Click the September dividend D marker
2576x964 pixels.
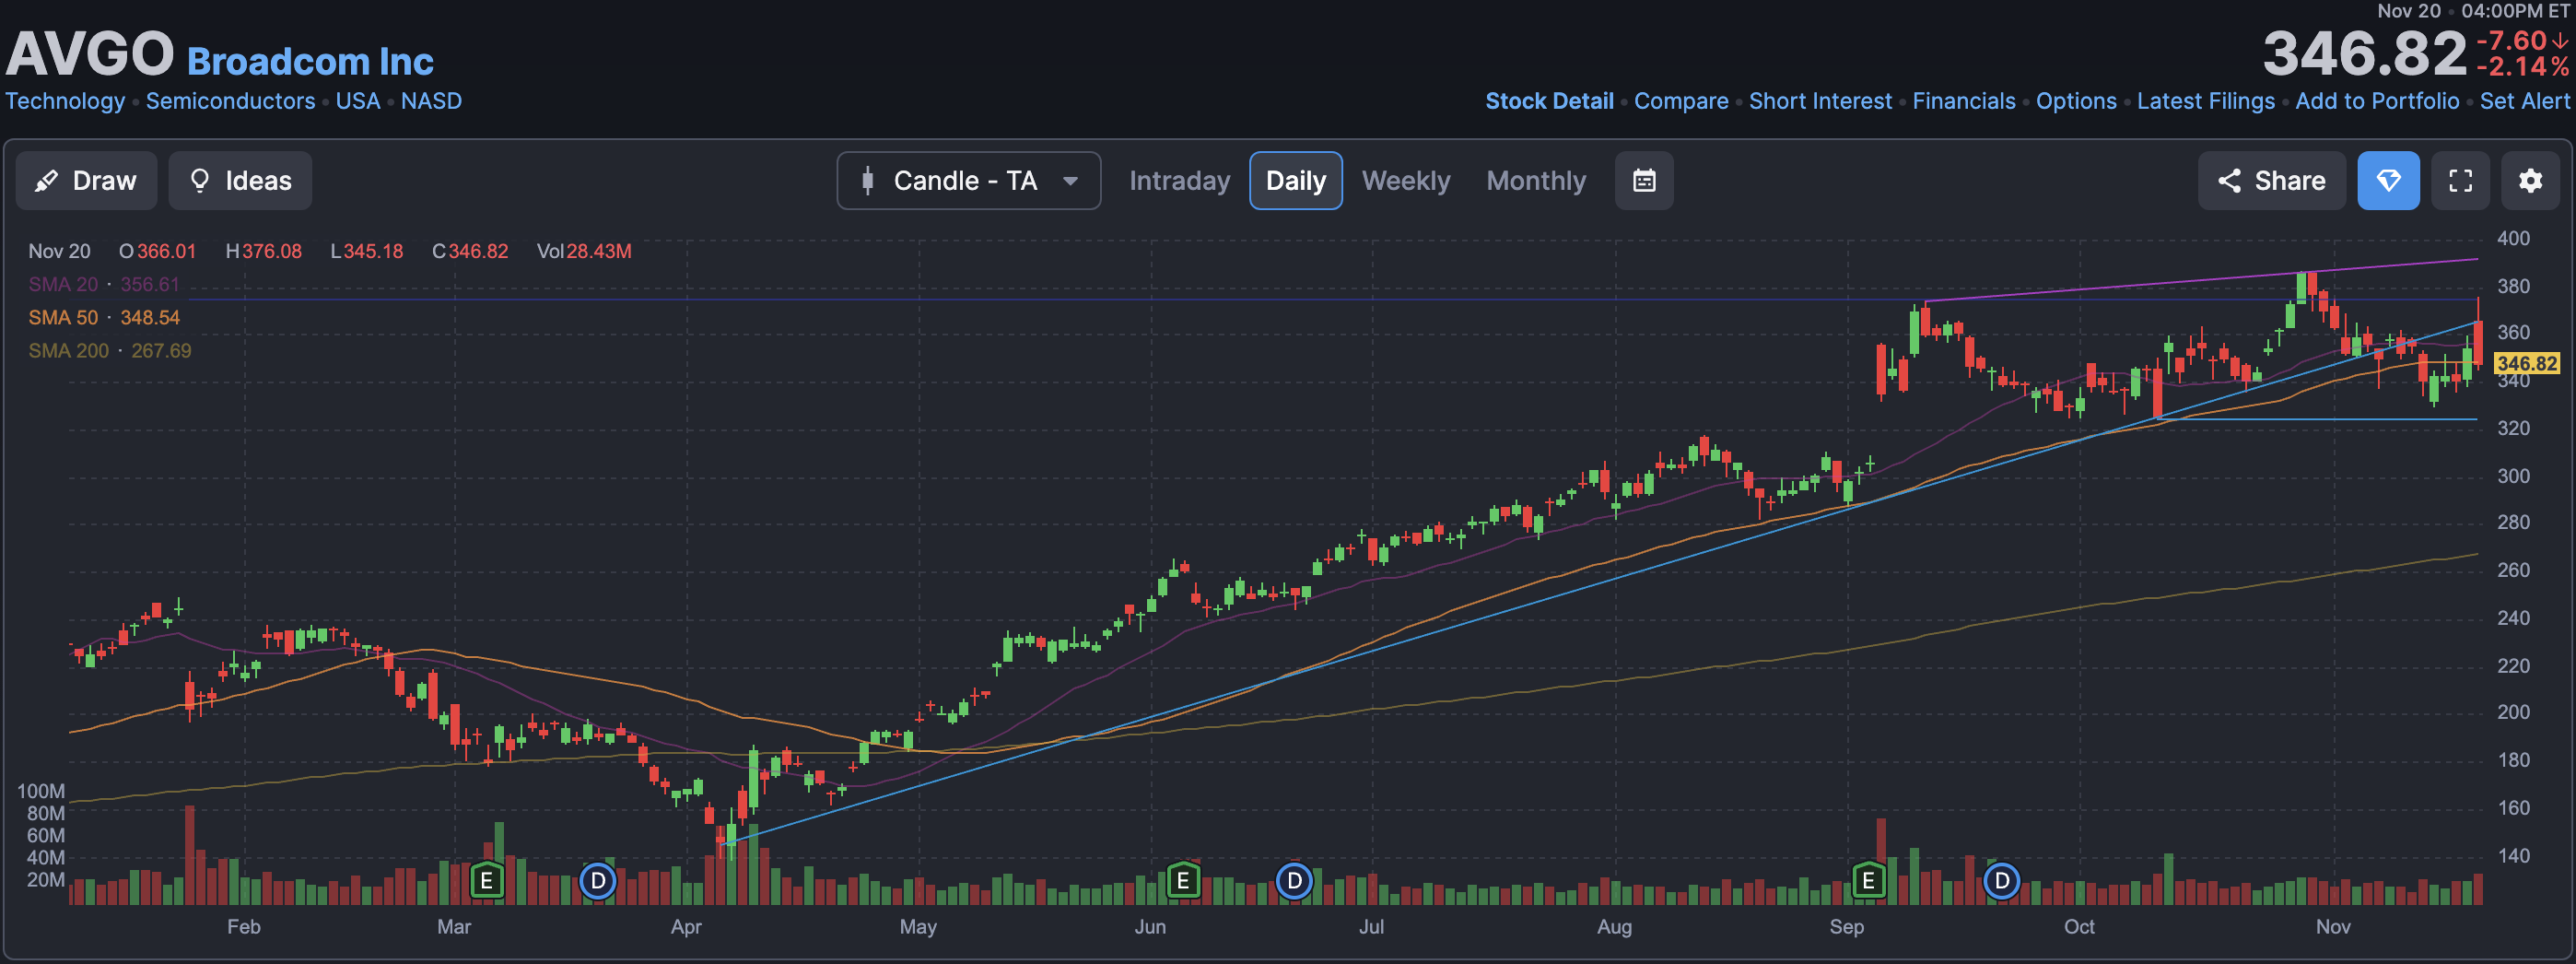[2001, 881]
